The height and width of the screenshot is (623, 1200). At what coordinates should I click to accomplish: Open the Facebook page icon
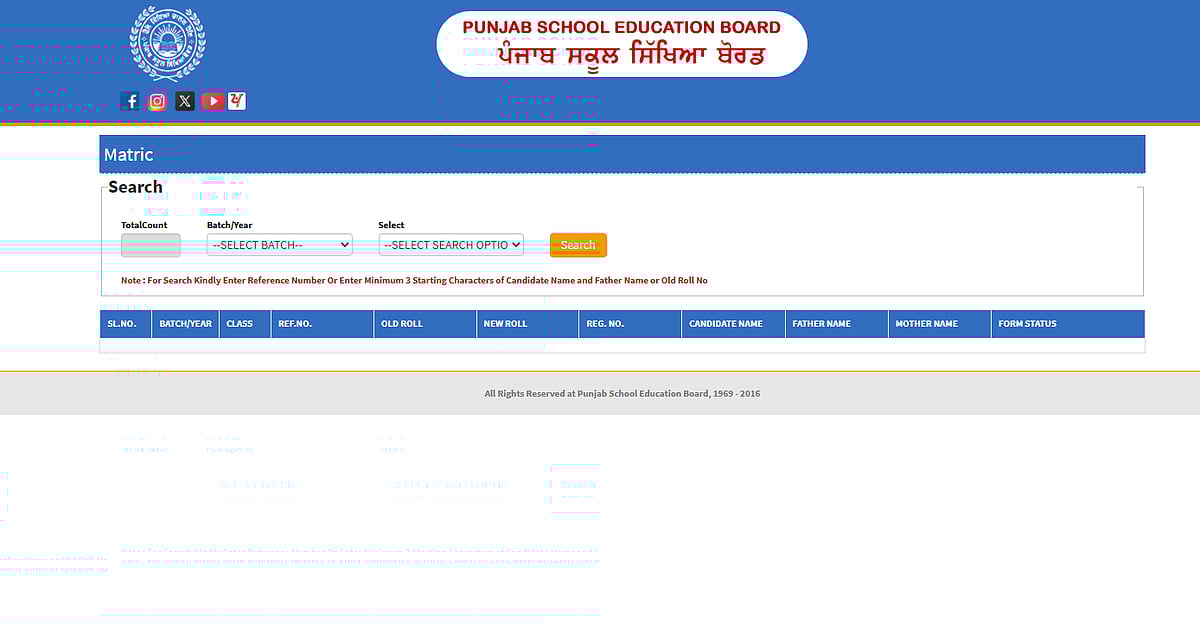click(x=131, y=101)
